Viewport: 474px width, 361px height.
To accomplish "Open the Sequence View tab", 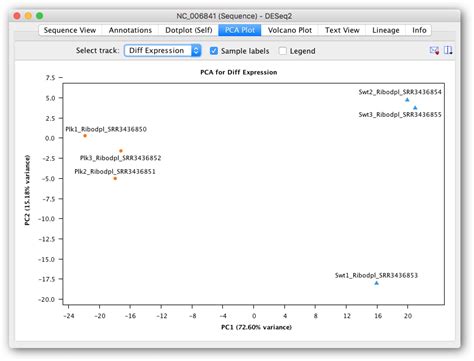I will (70, 30).
